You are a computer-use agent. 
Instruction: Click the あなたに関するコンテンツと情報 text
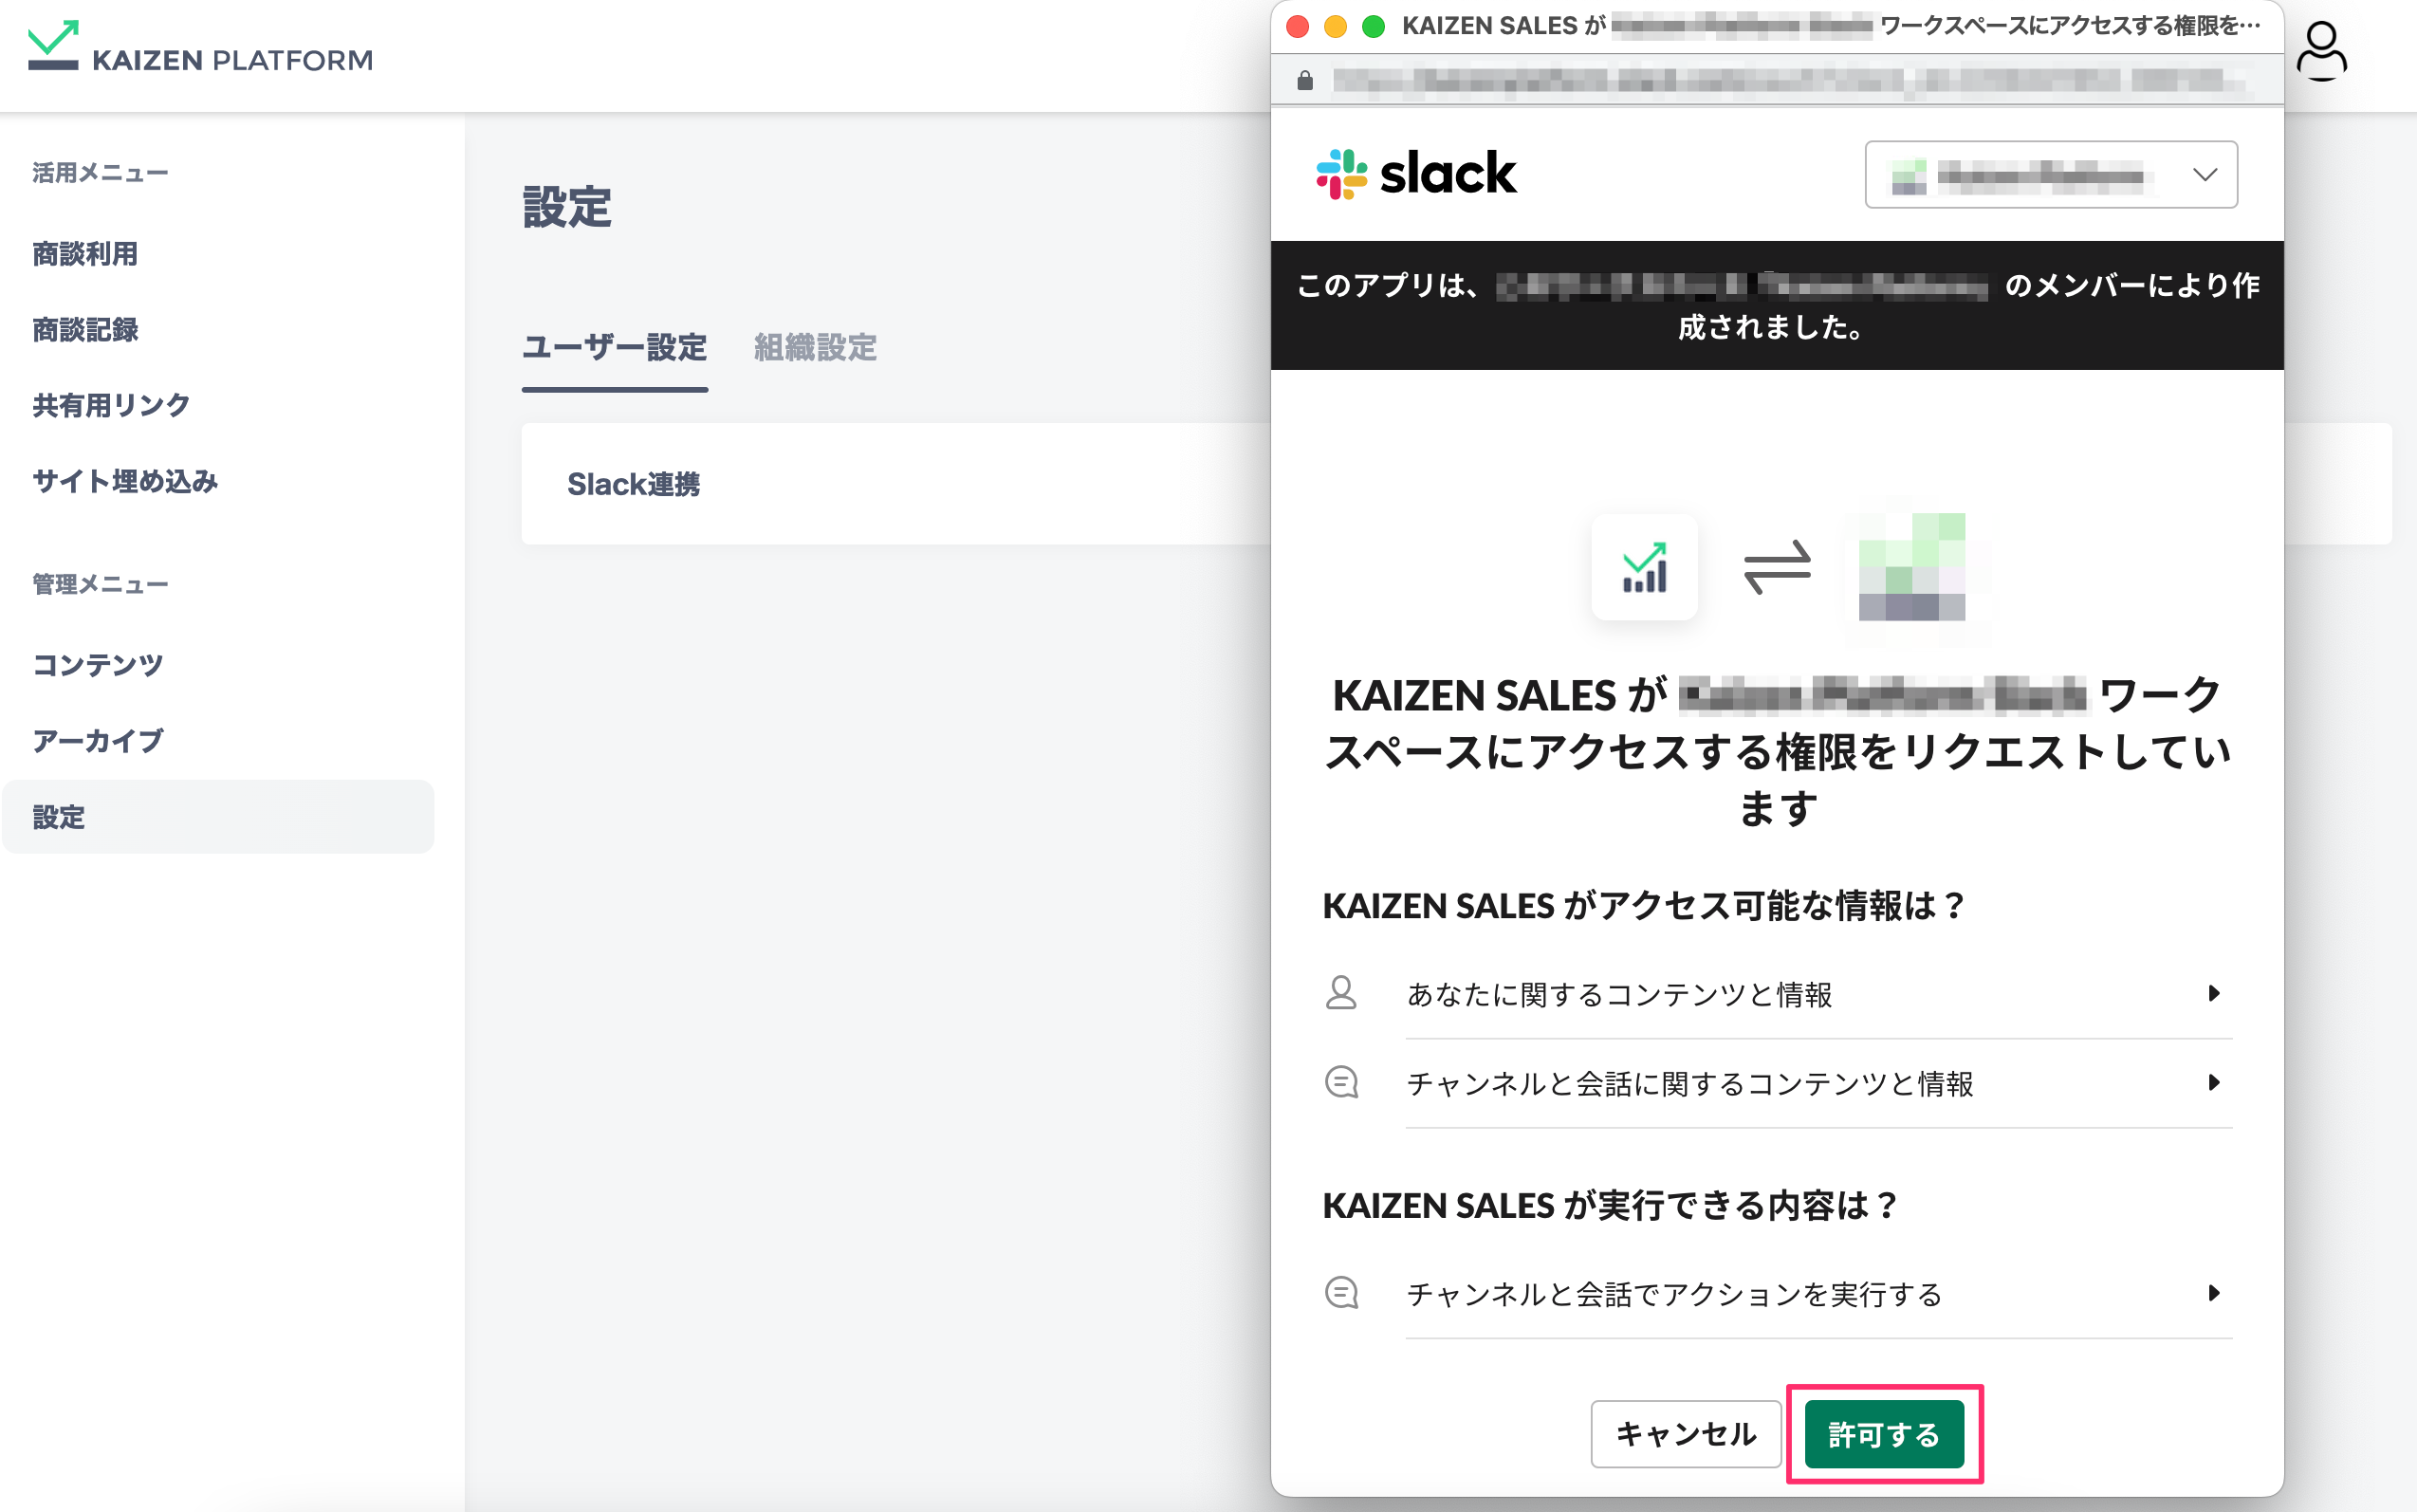1619,994
